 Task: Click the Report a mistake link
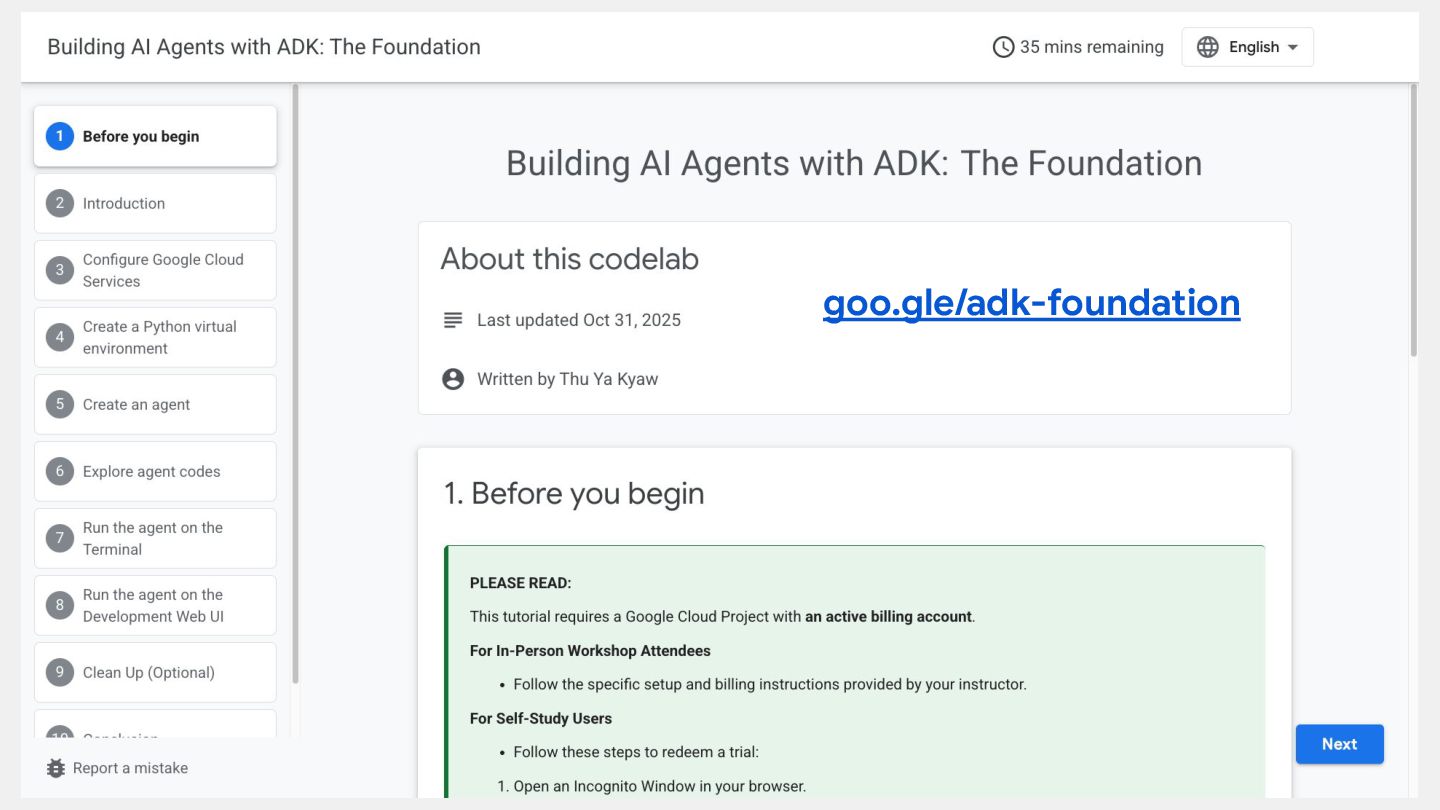point(130,768)
